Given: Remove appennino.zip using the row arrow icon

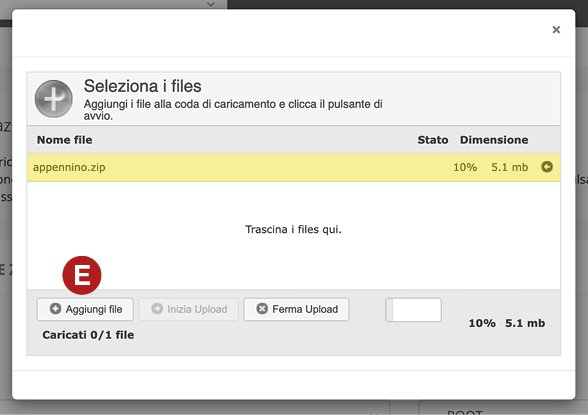Looking at the screenshot, I should tap(547, 167).
